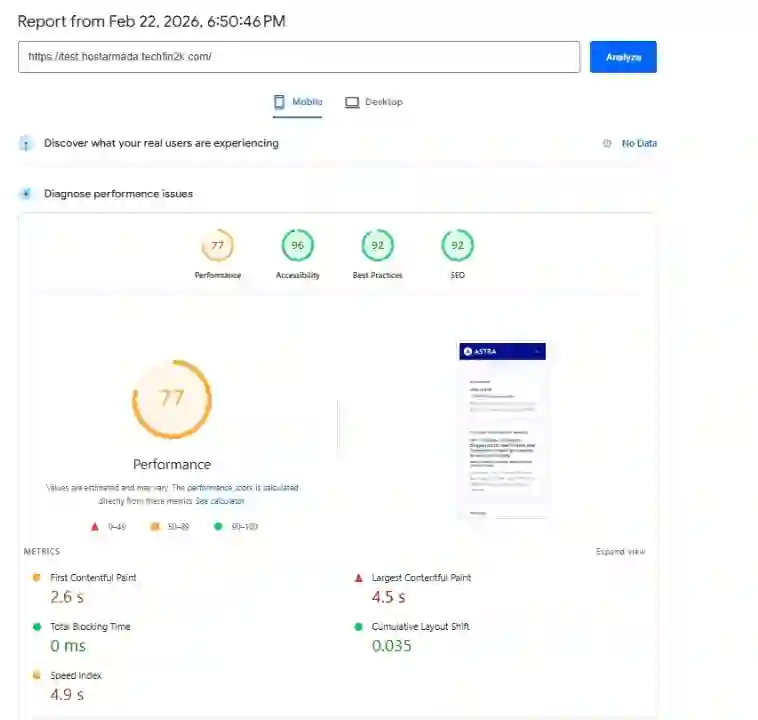Click the desktop monitor icon
Image resolution: width=758 pixels, height=720 pixels.
[352, 103]
